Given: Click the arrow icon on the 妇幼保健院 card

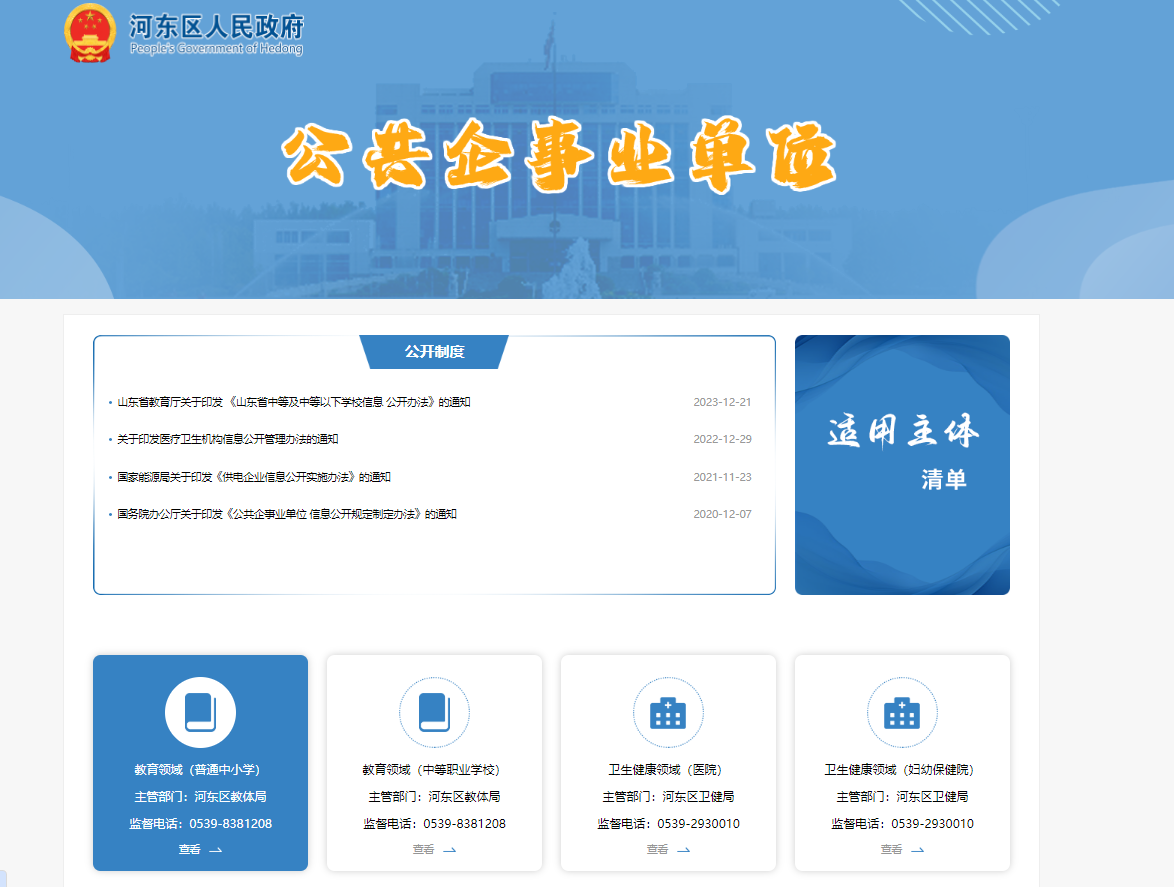Looking at the screenshot, I should pos(917,850).
